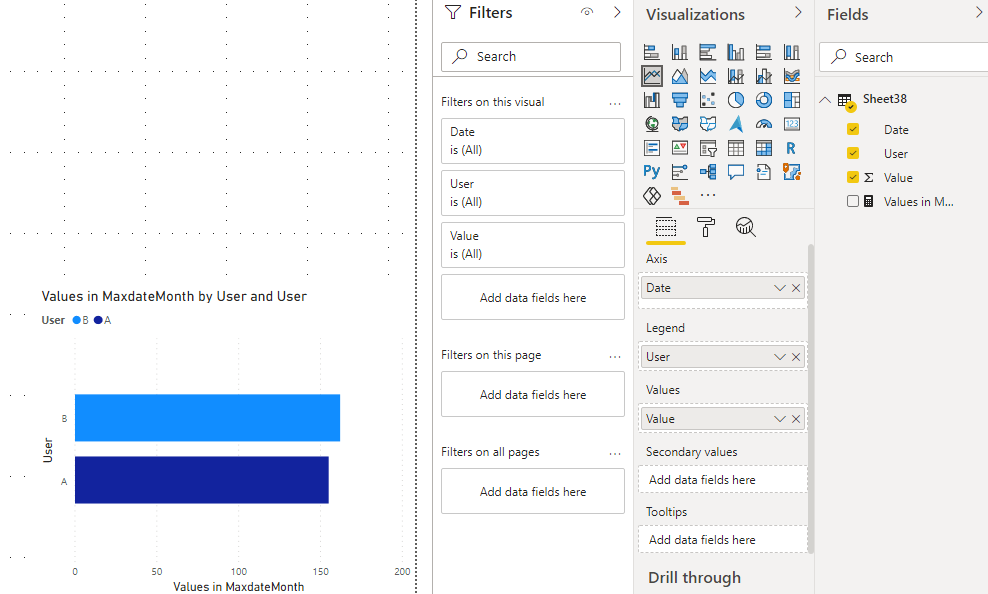
Task: Open dropdown for Date in Axis well
Action: pyautogui.click(x=779, y=288)
